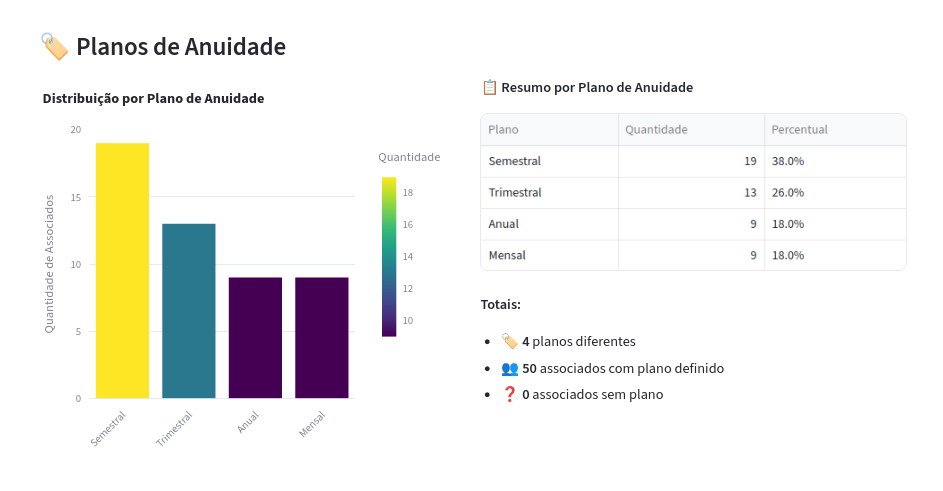Image resolution: width=943 pixels, height=491 pixels.
Task: Select the Trimestral row's 26.0% cell
Action: coord(835,192)
